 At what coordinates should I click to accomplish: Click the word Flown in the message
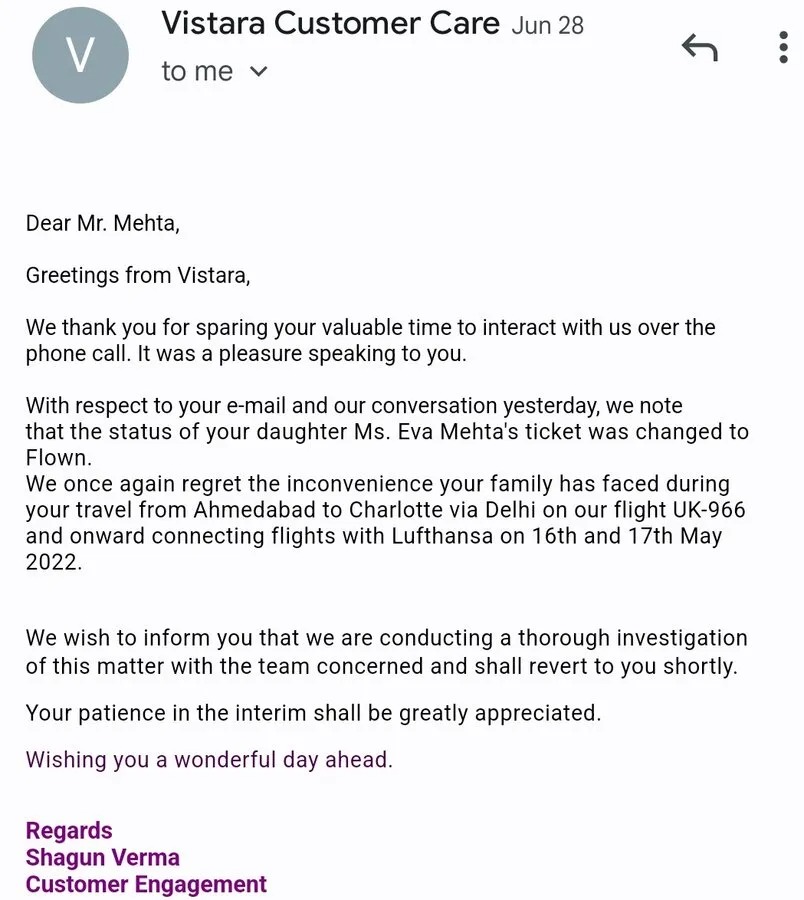pyautogui.click(x=56, y=457)
